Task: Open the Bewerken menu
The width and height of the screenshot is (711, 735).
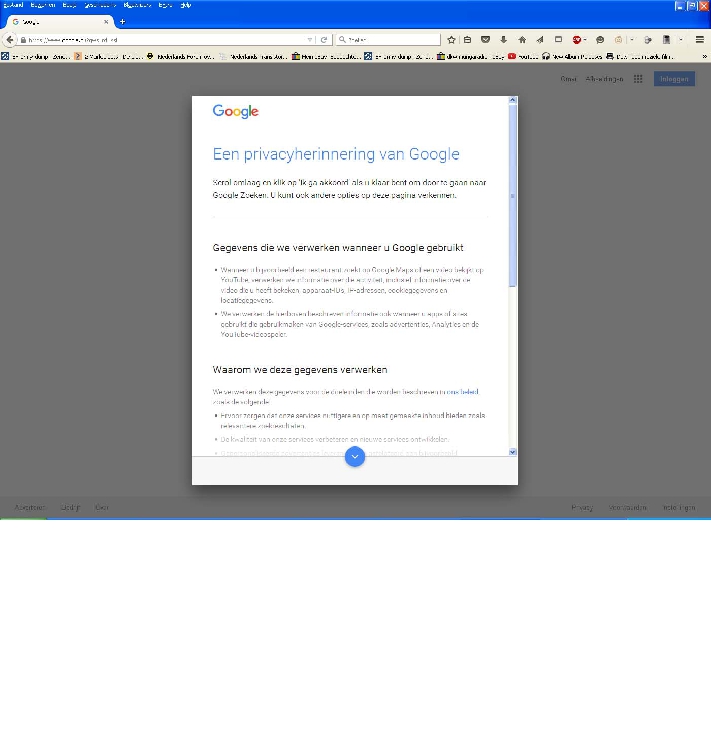Action: pyautogui.click(x=43, y=5)
